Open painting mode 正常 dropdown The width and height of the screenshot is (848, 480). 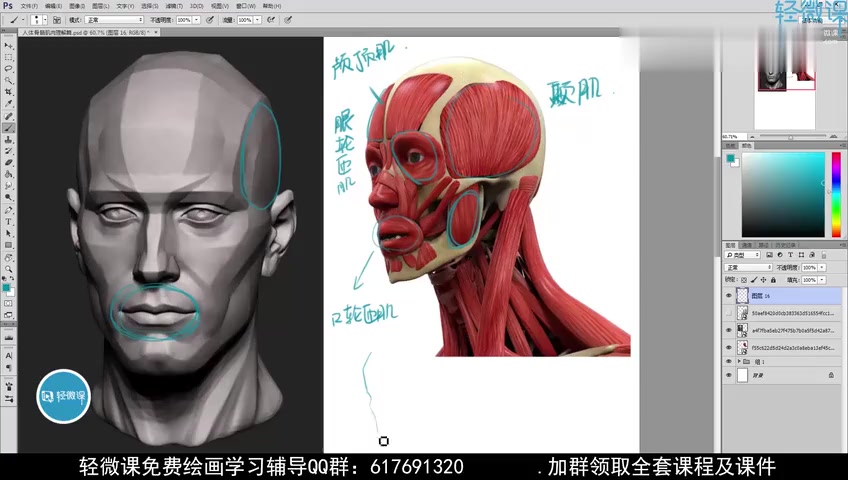click(114, 20)
